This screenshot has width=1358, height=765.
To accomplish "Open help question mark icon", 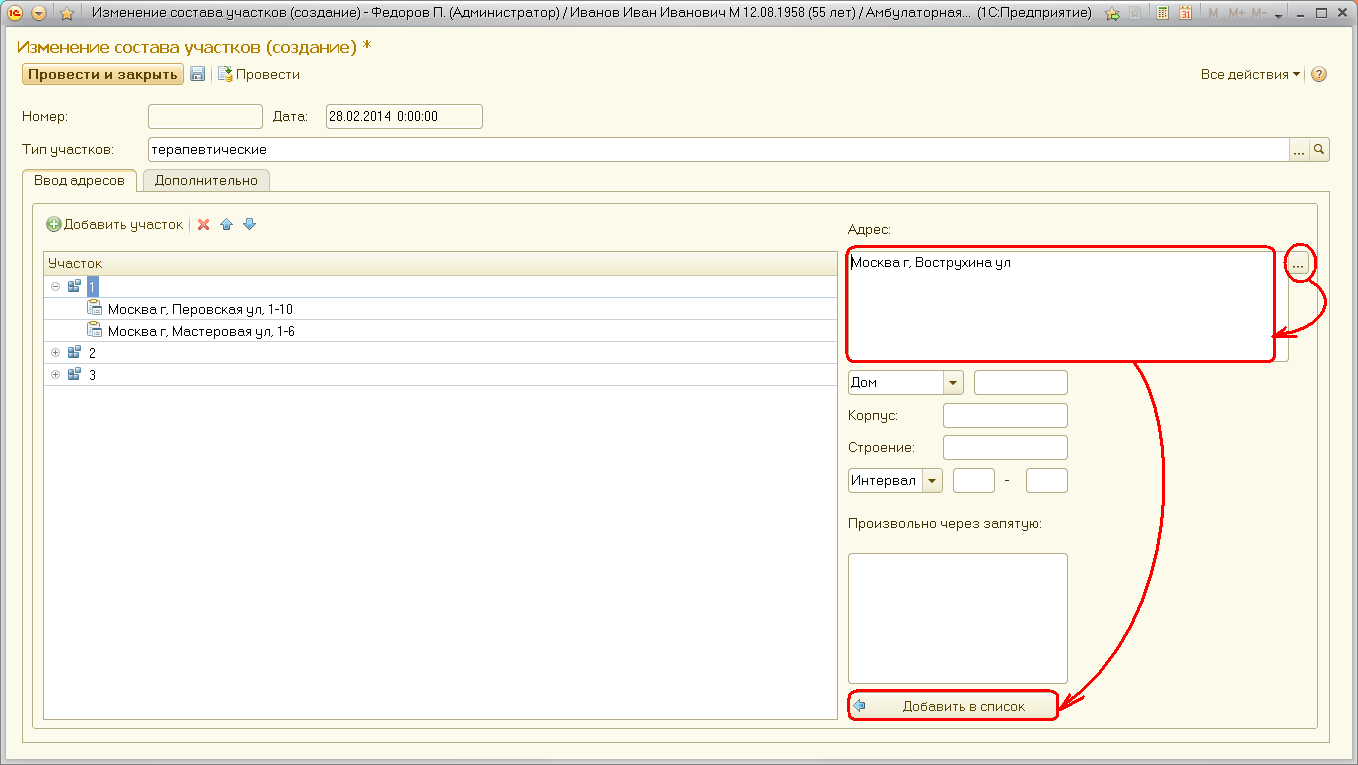I will (1319, 74).
